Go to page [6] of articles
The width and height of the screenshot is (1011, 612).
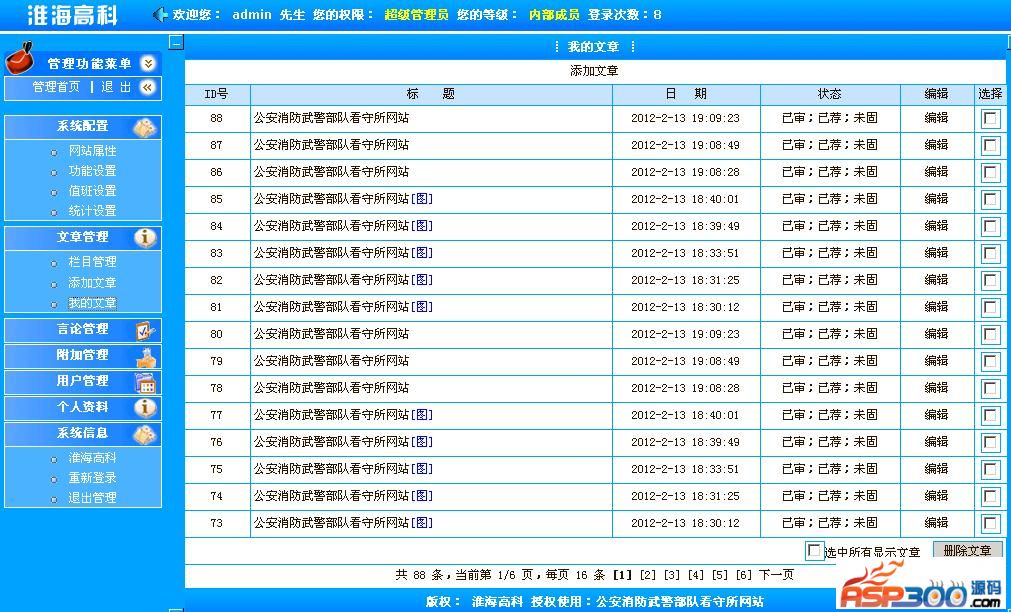pyautogui.click(x=743, y=575)
